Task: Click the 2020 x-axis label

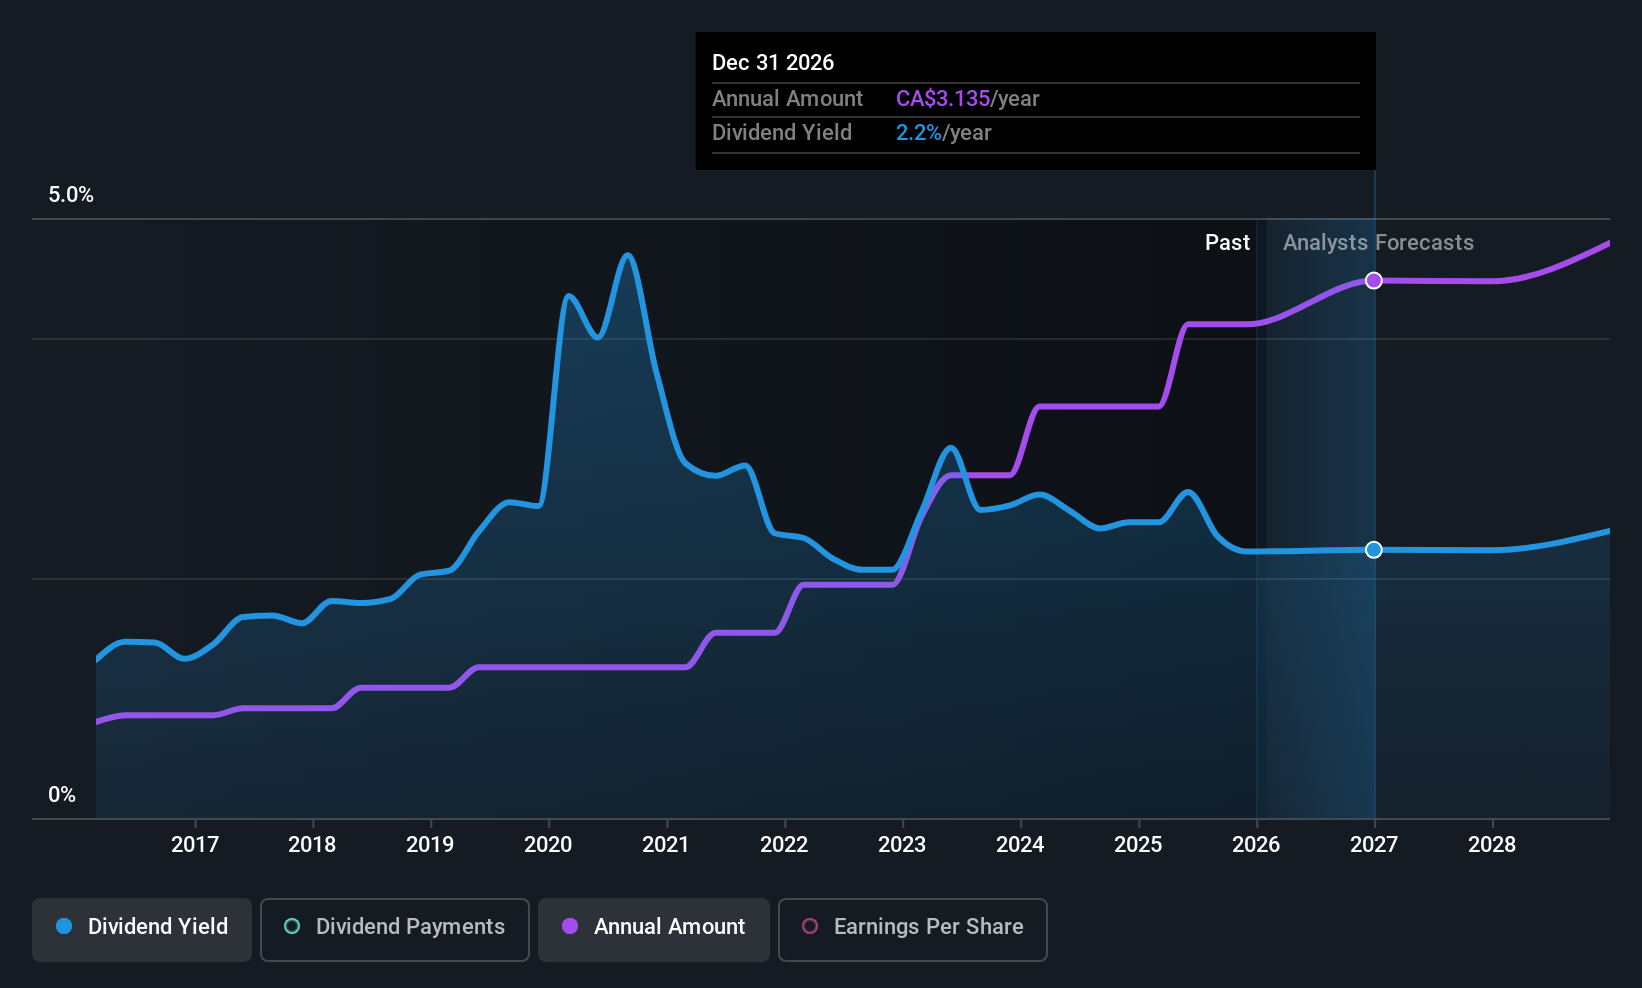Action: (x=548, y=844)
